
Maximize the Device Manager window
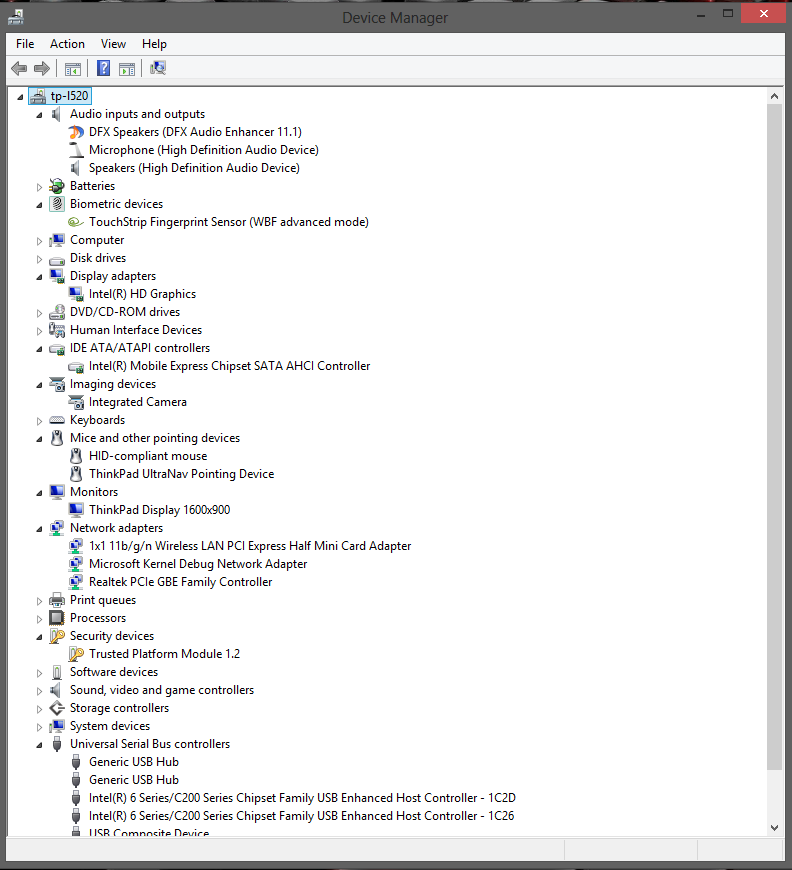728,14
